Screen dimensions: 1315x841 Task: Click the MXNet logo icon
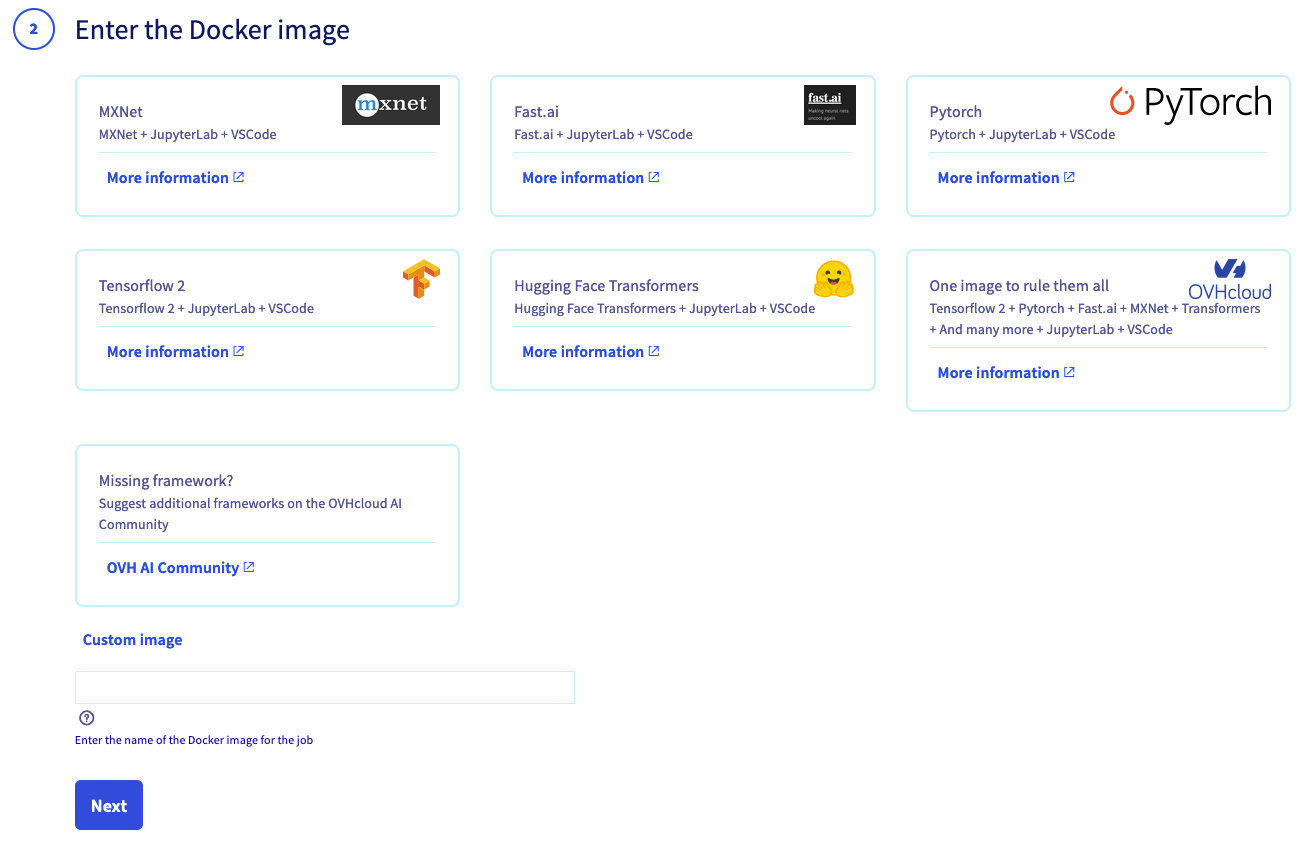click(x=390, y=105)
